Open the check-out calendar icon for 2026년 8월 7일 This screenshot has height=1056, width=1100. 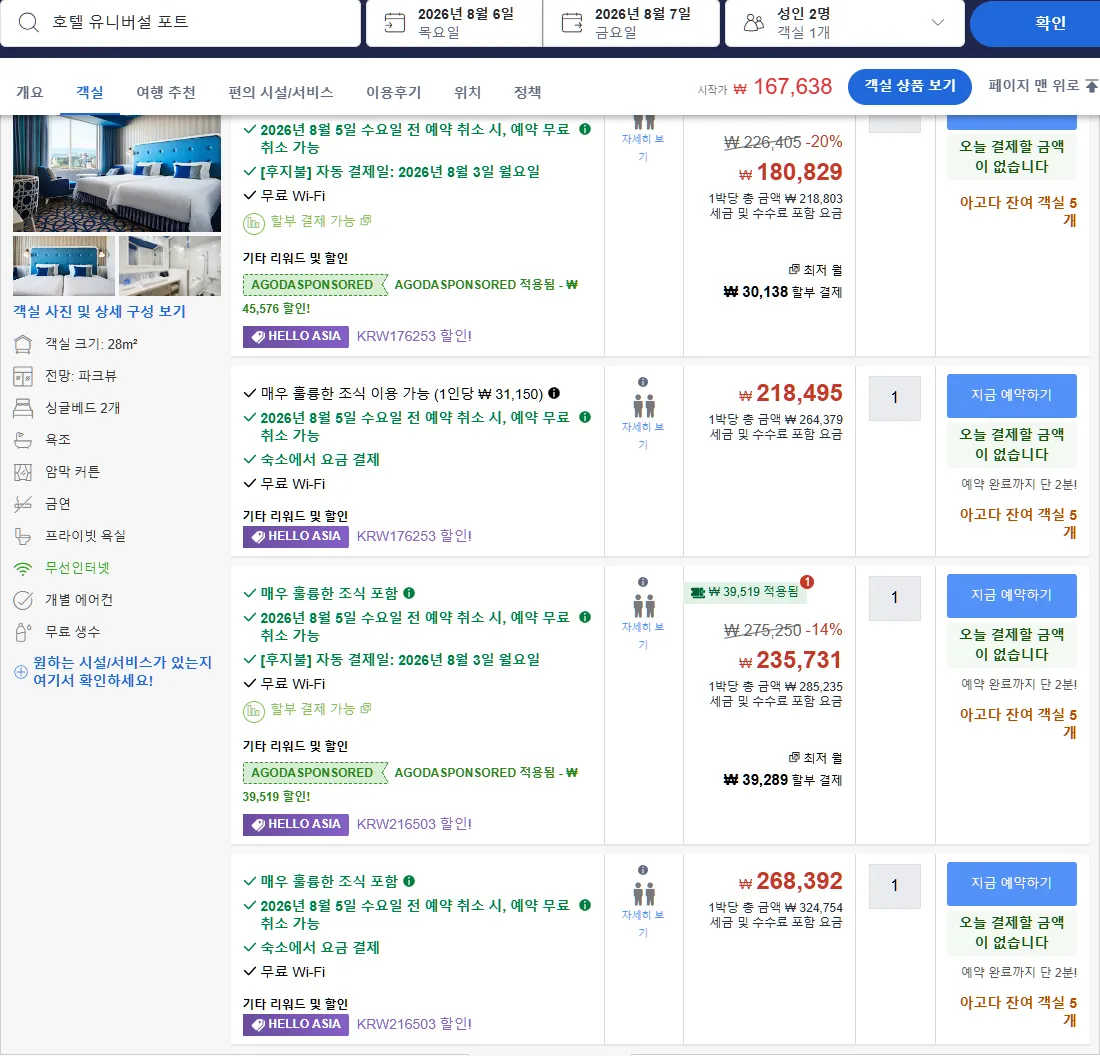(x=572, y=22)
